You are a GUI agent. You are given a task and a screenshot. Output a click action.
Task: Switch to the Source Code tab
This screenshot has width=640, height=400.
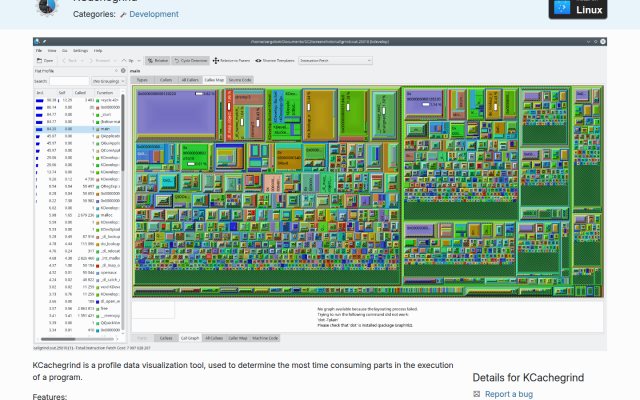coord(240,80)
